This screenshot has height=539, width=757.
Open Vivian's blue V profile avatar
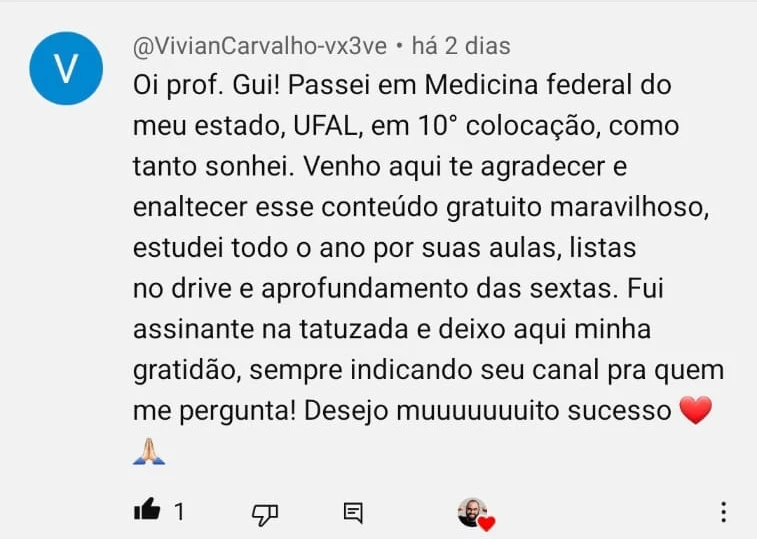click(66, 69)
